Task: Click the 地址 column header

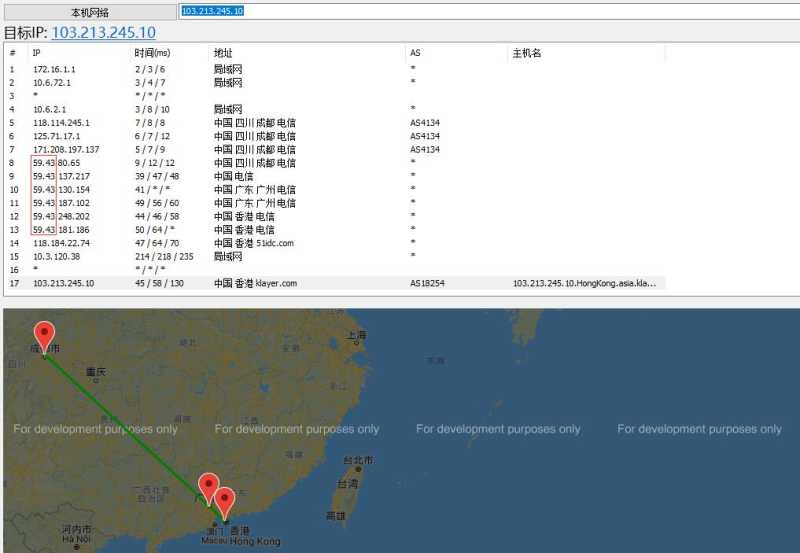Action: point(223,53)
